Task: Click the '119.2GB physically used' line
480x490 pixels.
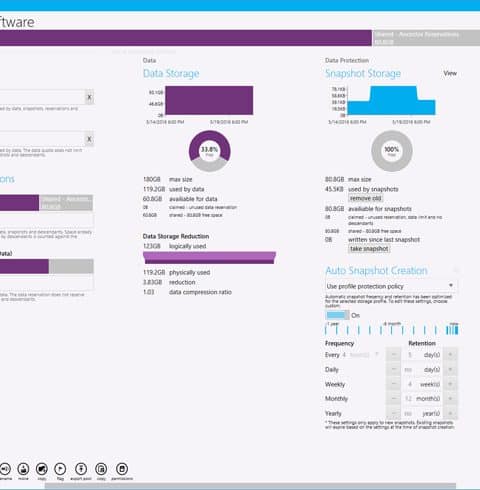Action: coord(176,272)
